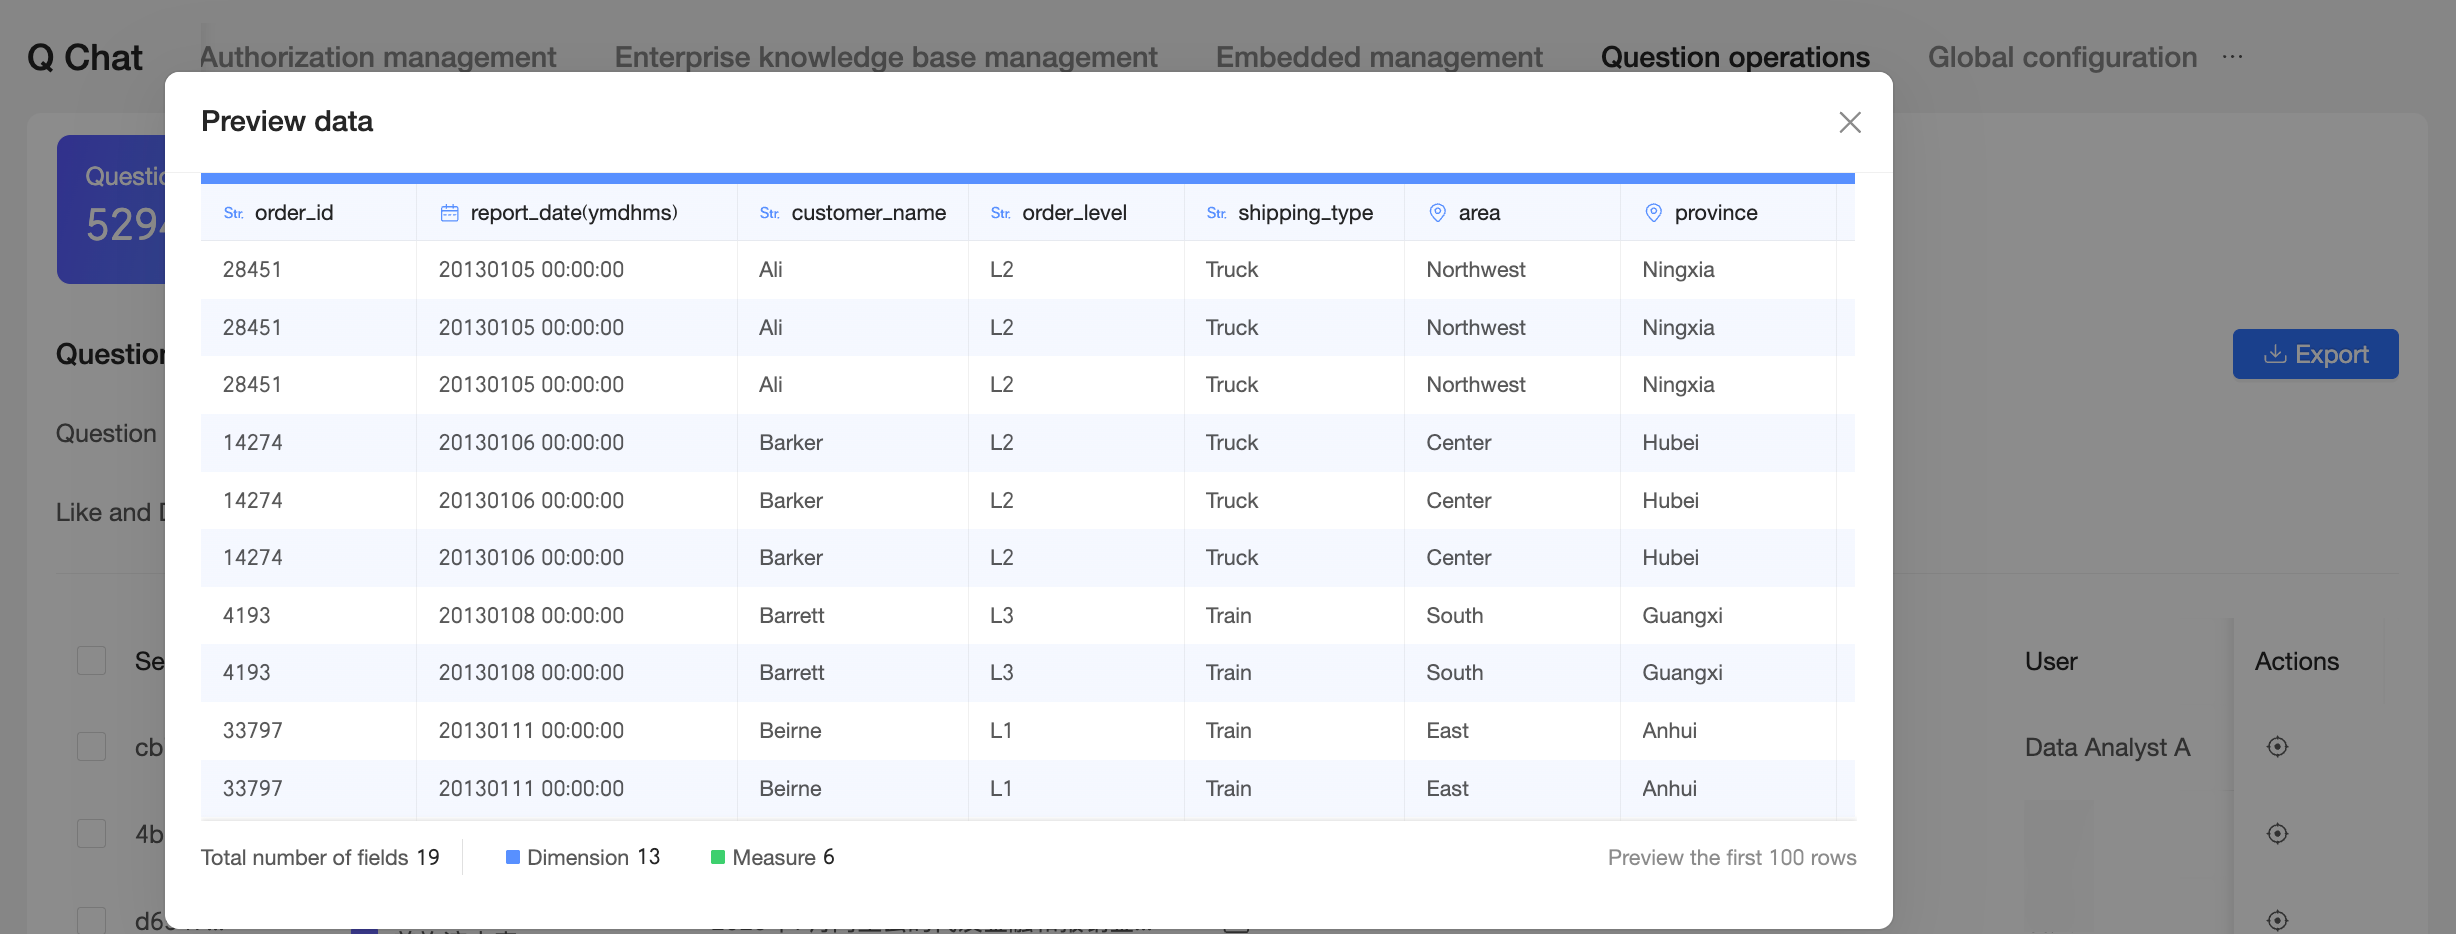Click the string type icon beside order_id
Viewport: 2456px width, 934px height.
click(x=233, y=213)
